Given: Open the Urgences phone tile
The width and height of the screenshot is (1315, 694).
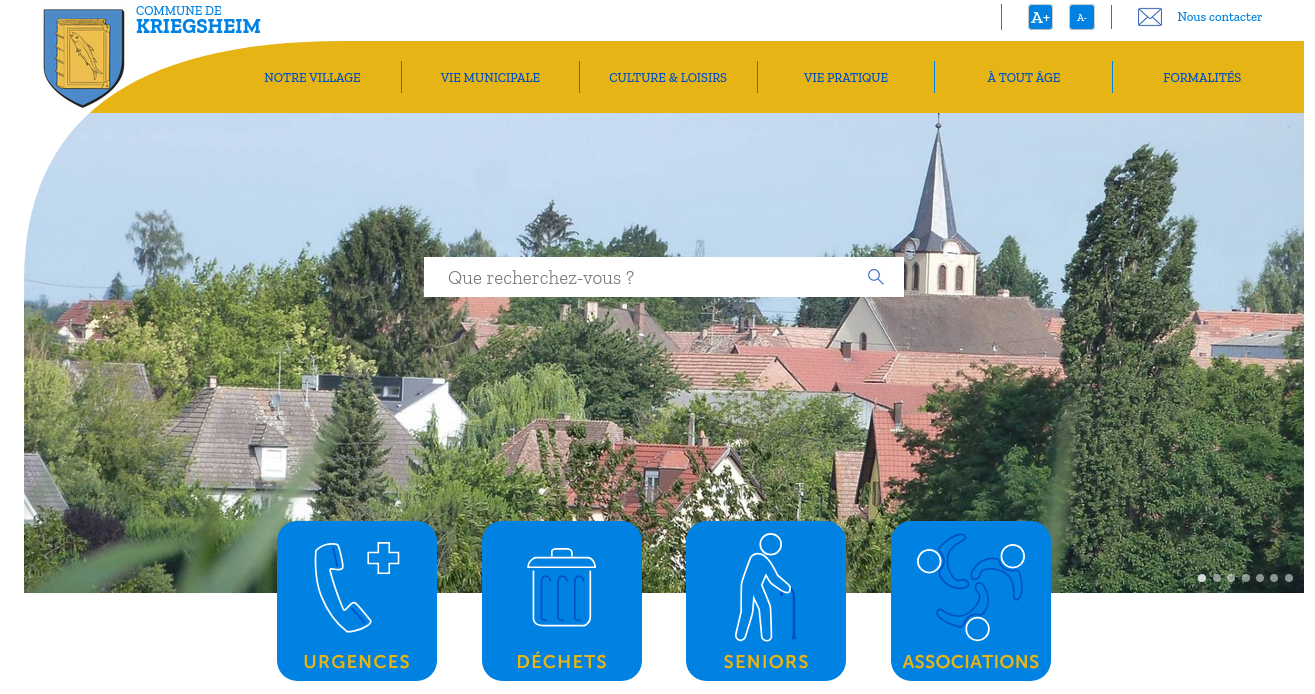Looking at the screenshot, I should [x=357, y=600].
